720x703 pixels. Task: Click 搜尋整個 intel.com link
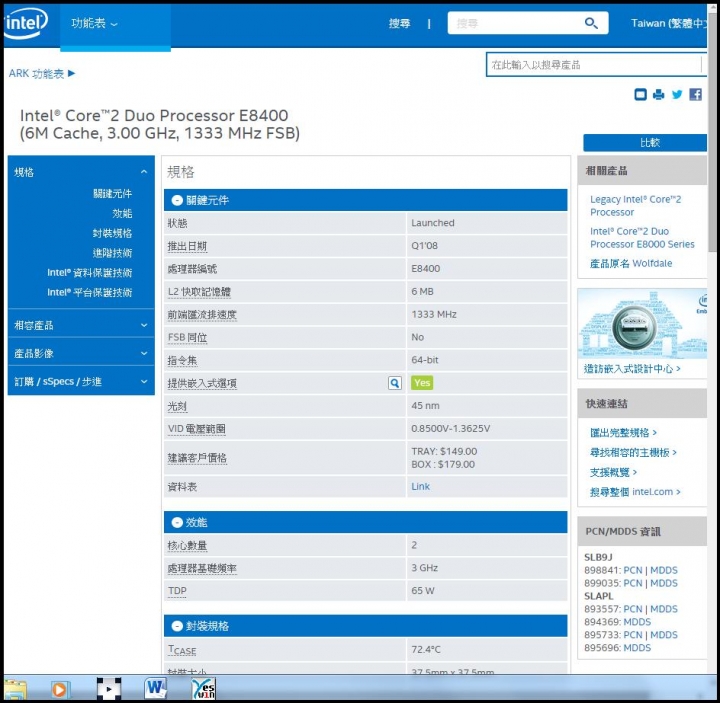click(x=635, y=492)
